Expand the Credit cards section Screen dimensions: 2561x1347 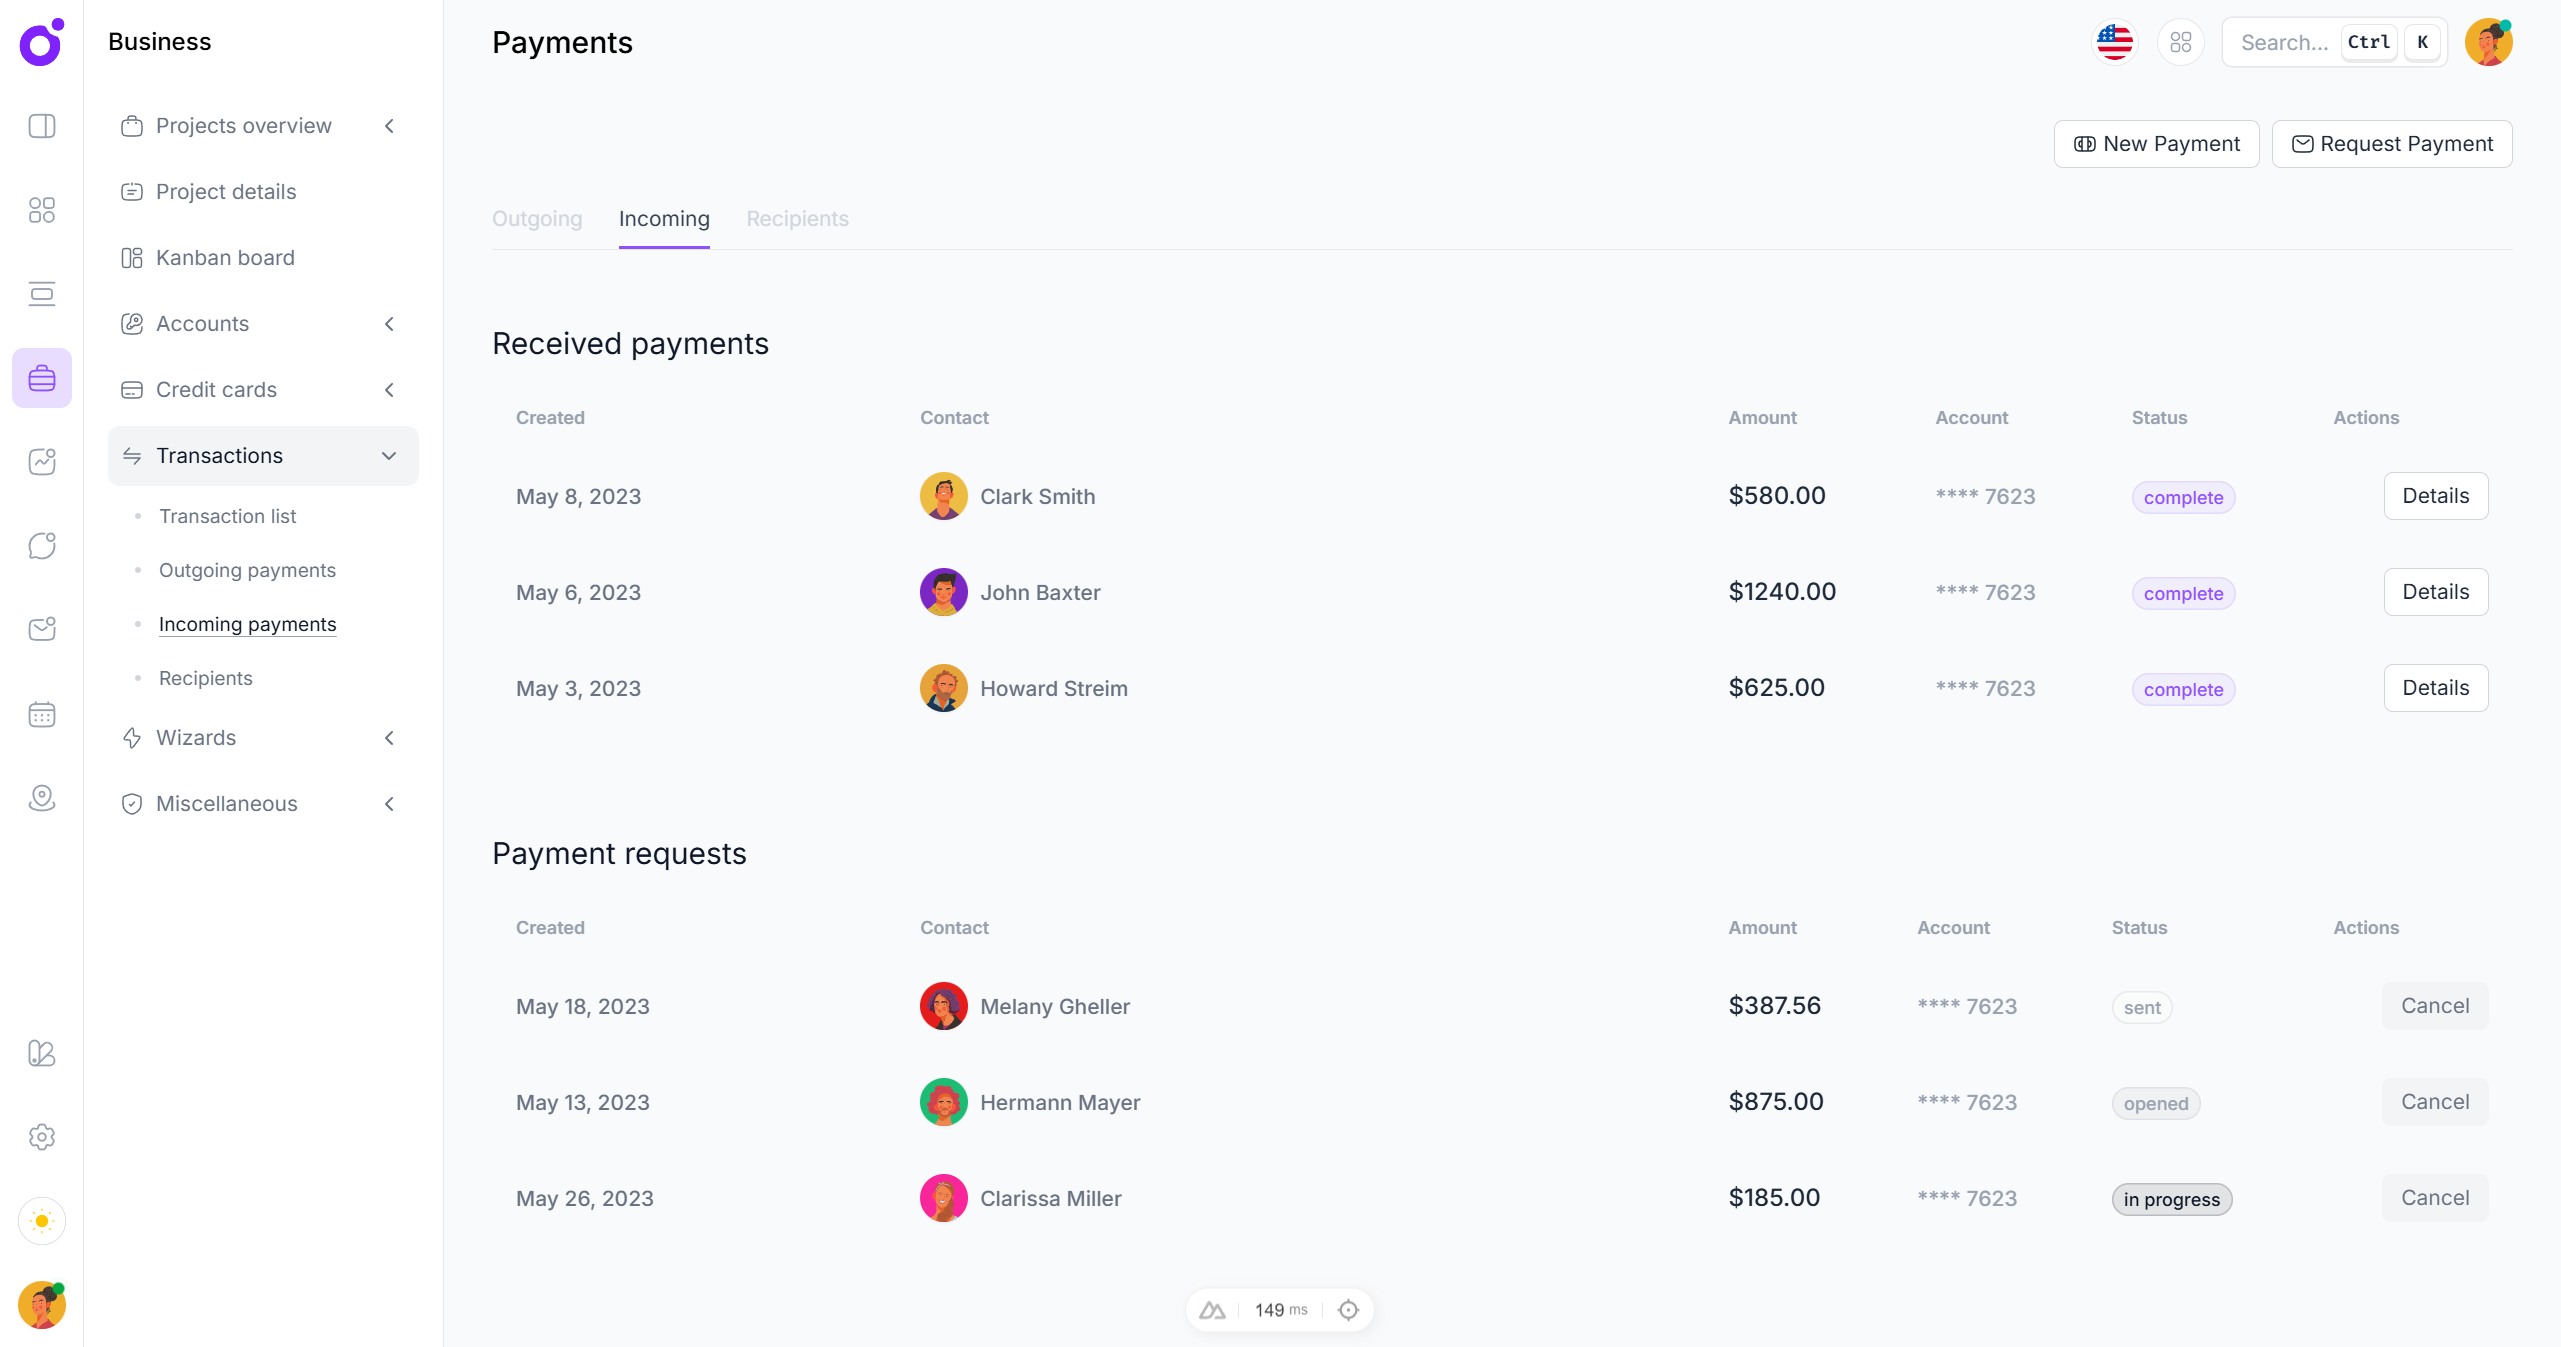[x=389, y=390]
